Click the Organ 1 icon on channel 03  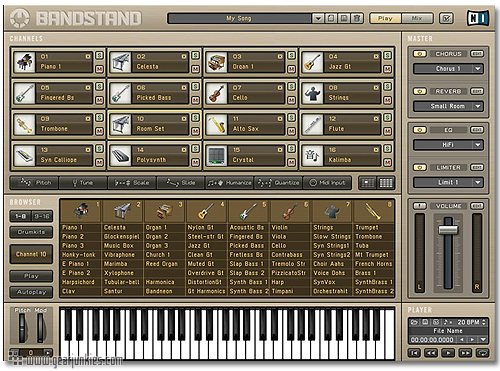coord(216,62)
